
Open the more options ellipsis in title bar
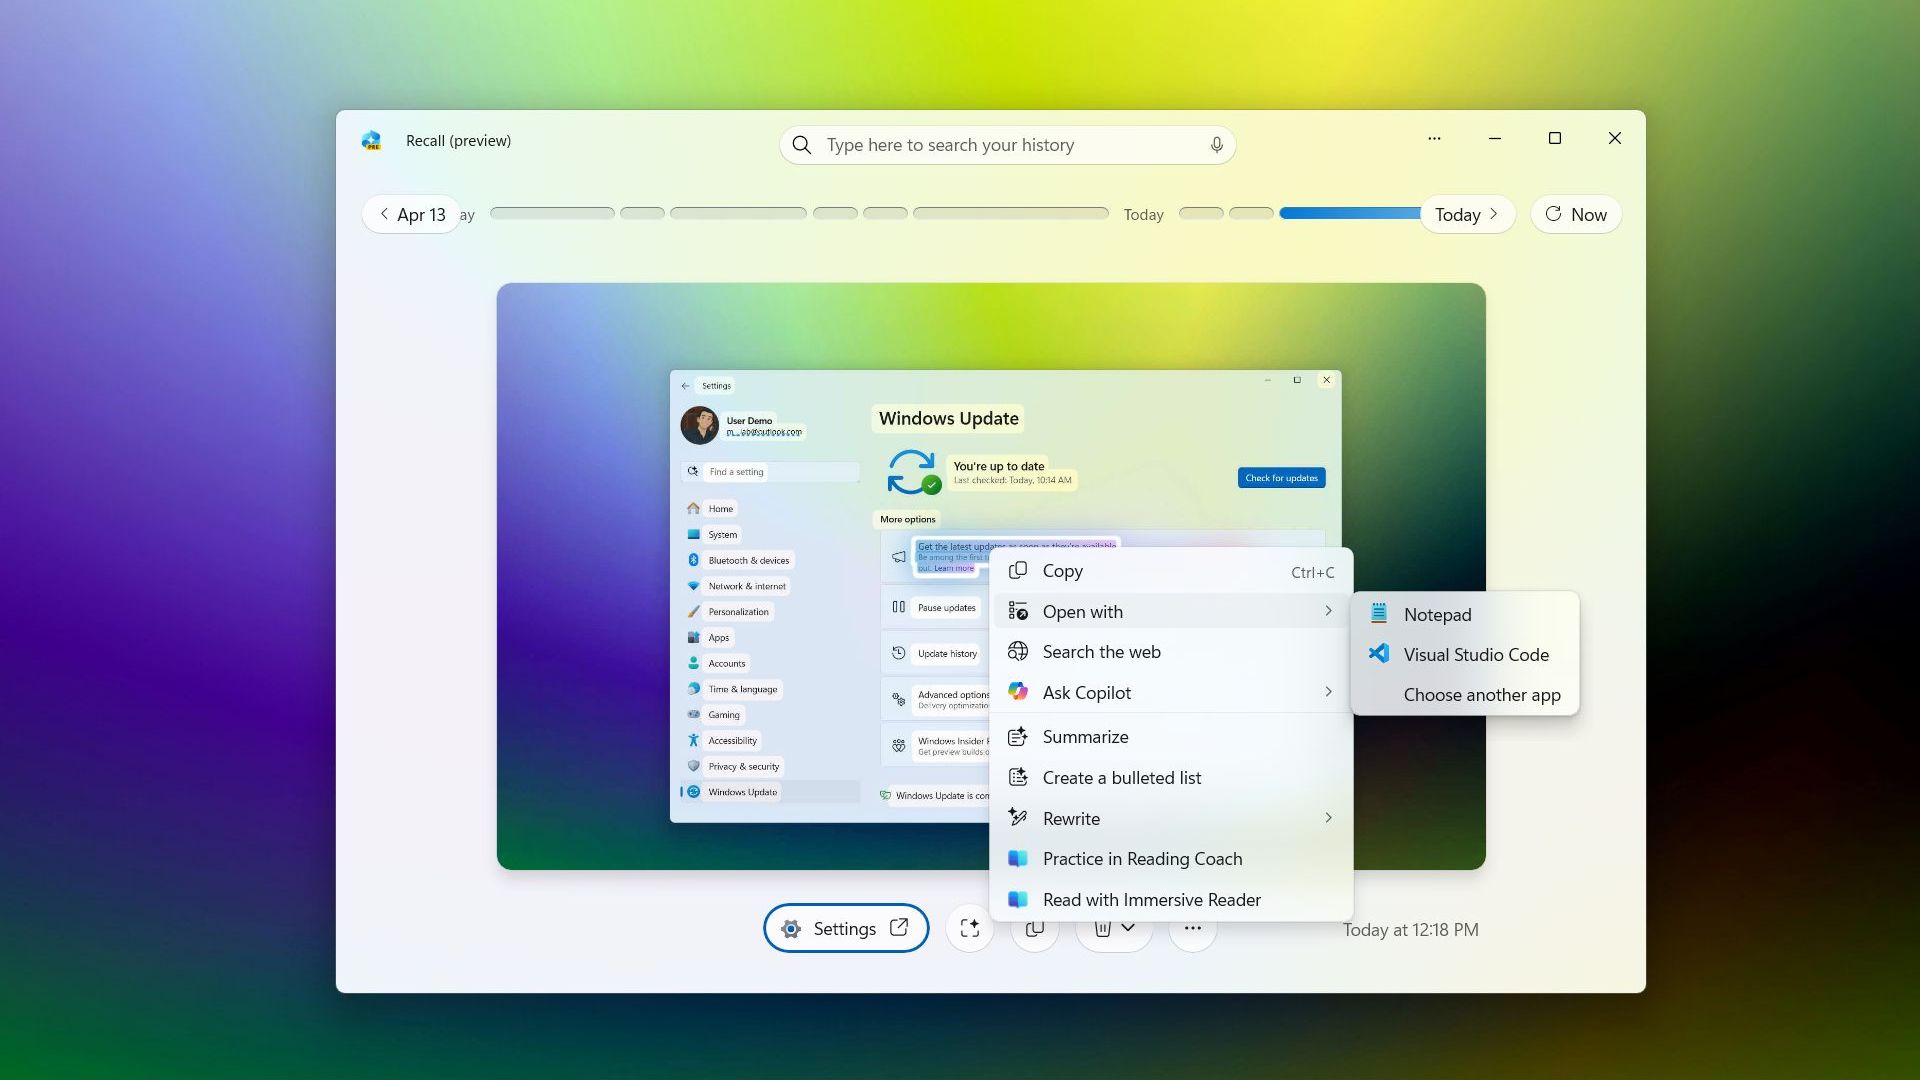point(1434,139)
